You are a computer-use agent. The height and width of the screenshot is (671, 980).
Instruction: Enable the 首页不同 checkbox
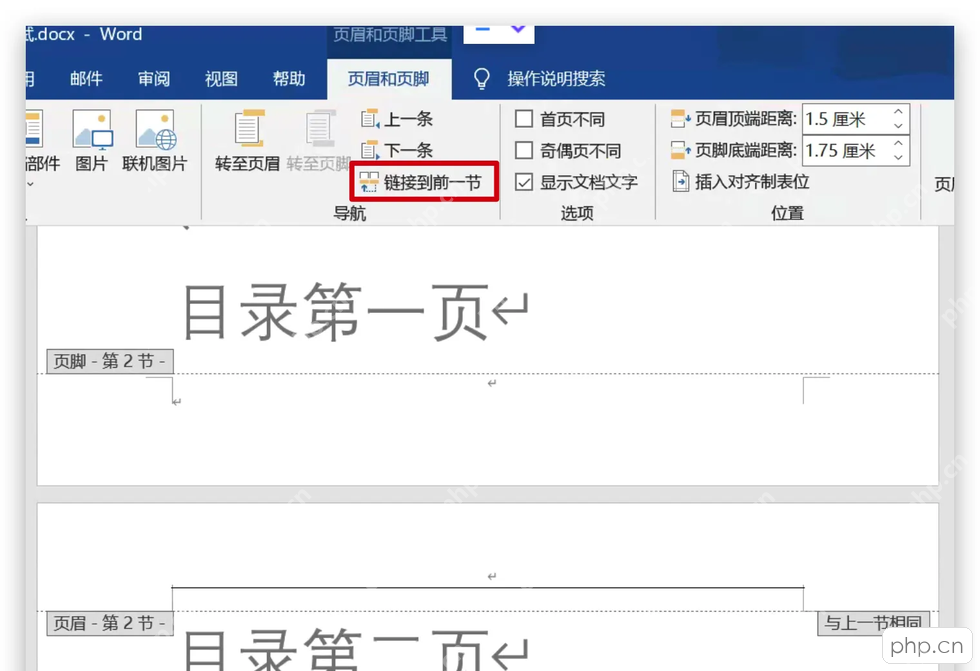click(524, 119)
